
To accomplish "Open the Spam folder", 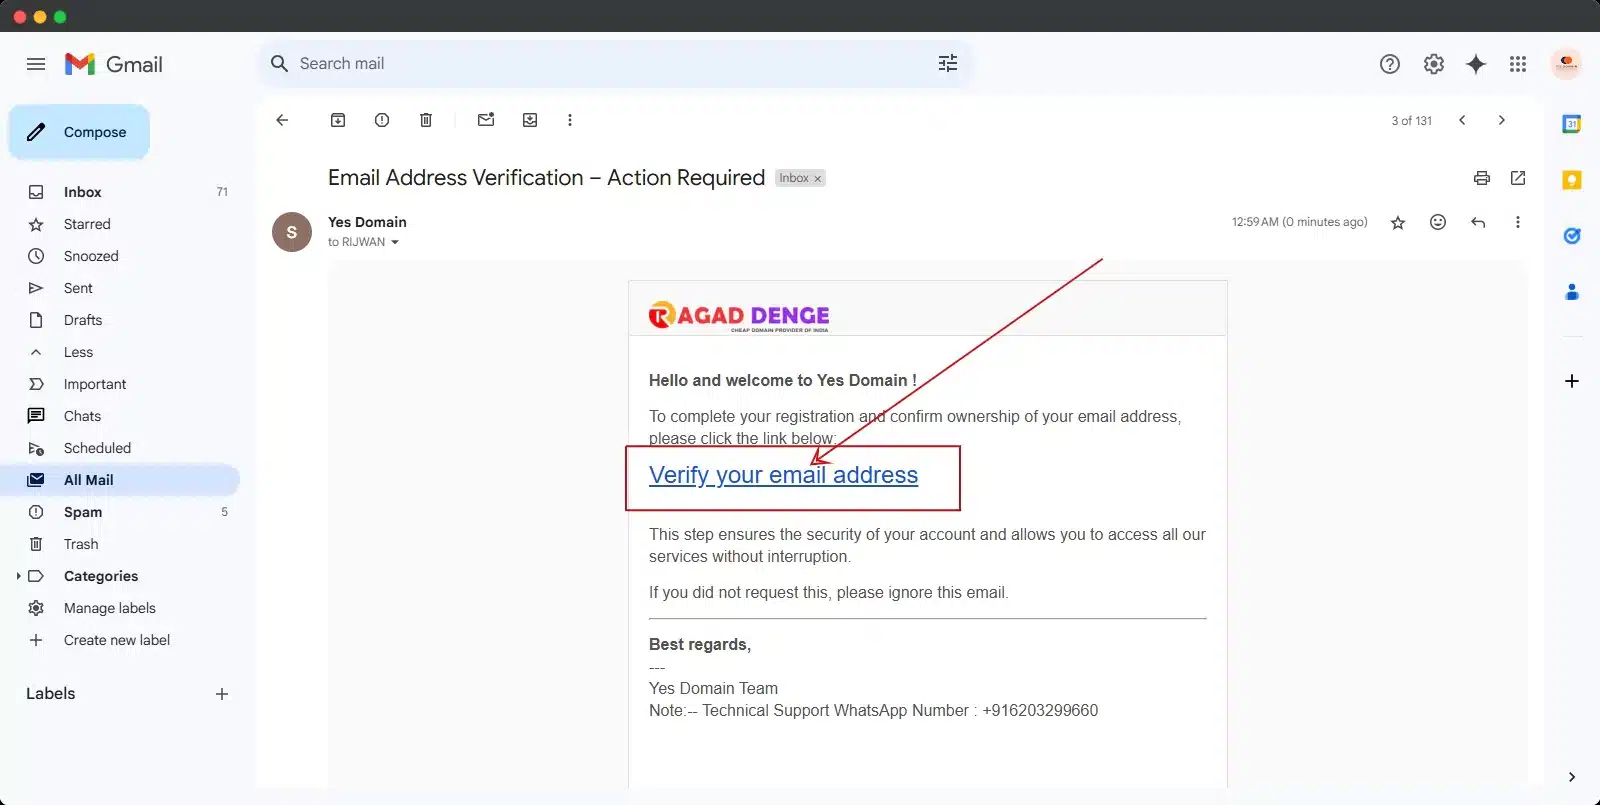I will tap(120, 512).
